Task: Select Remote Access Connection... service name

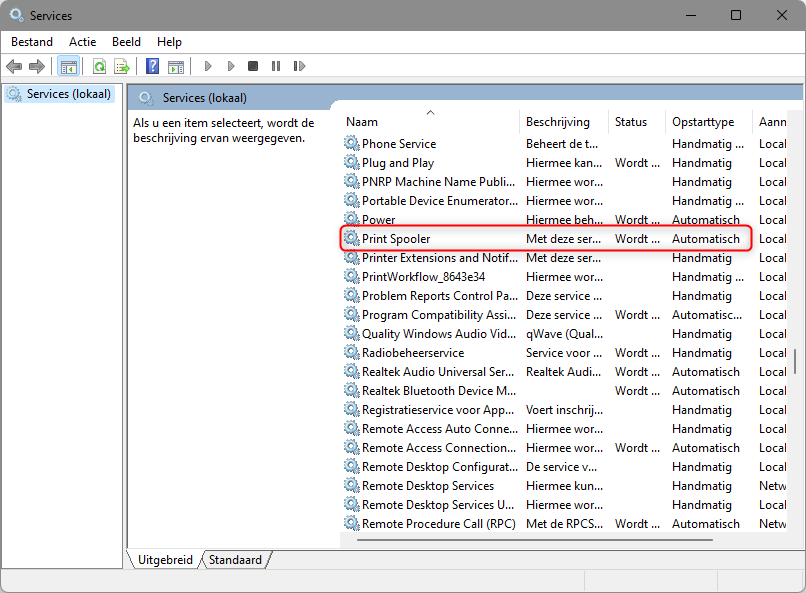Action: 438,448
